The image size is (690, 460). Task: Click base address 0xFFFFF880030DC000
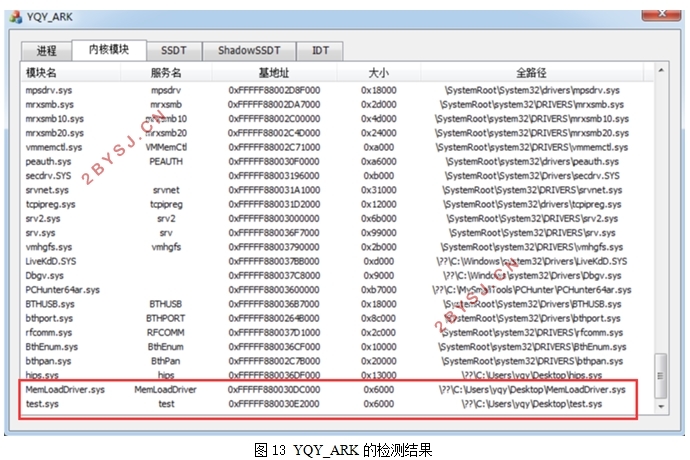coord(274,390)
